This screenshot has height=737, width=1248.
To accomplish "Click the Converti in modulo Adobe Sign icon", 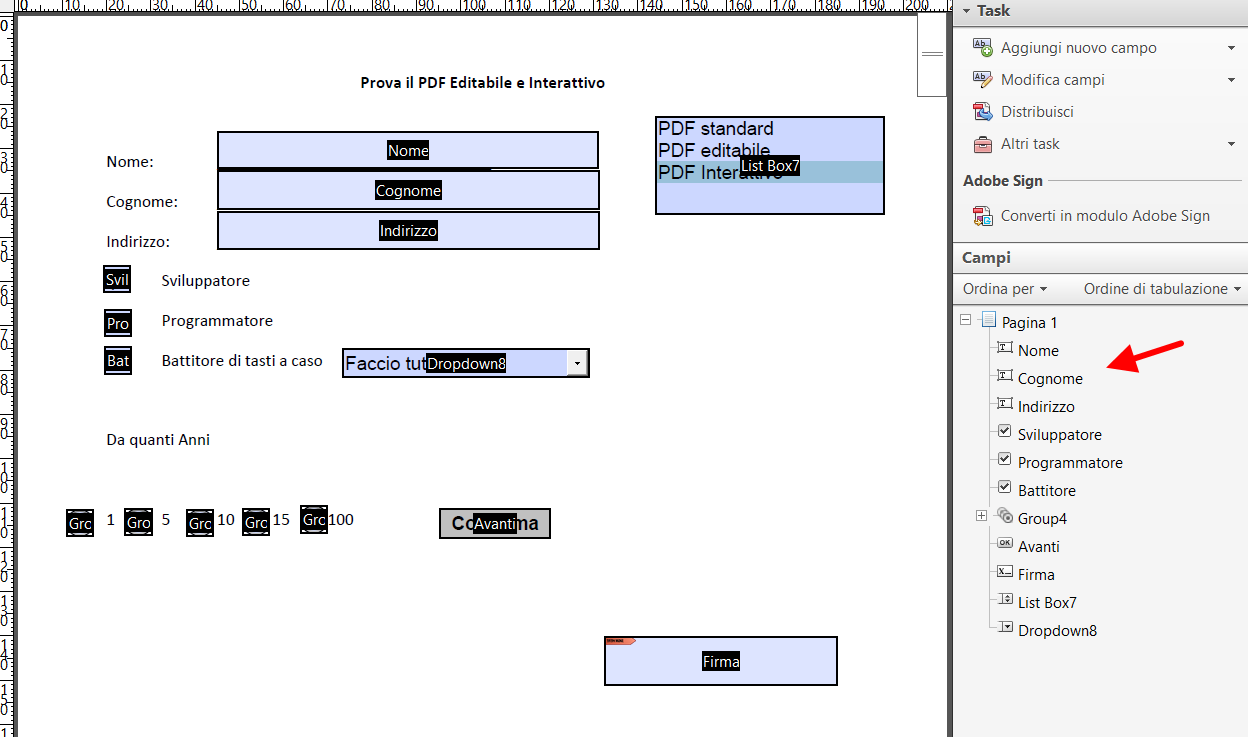I will coord(982,216).
